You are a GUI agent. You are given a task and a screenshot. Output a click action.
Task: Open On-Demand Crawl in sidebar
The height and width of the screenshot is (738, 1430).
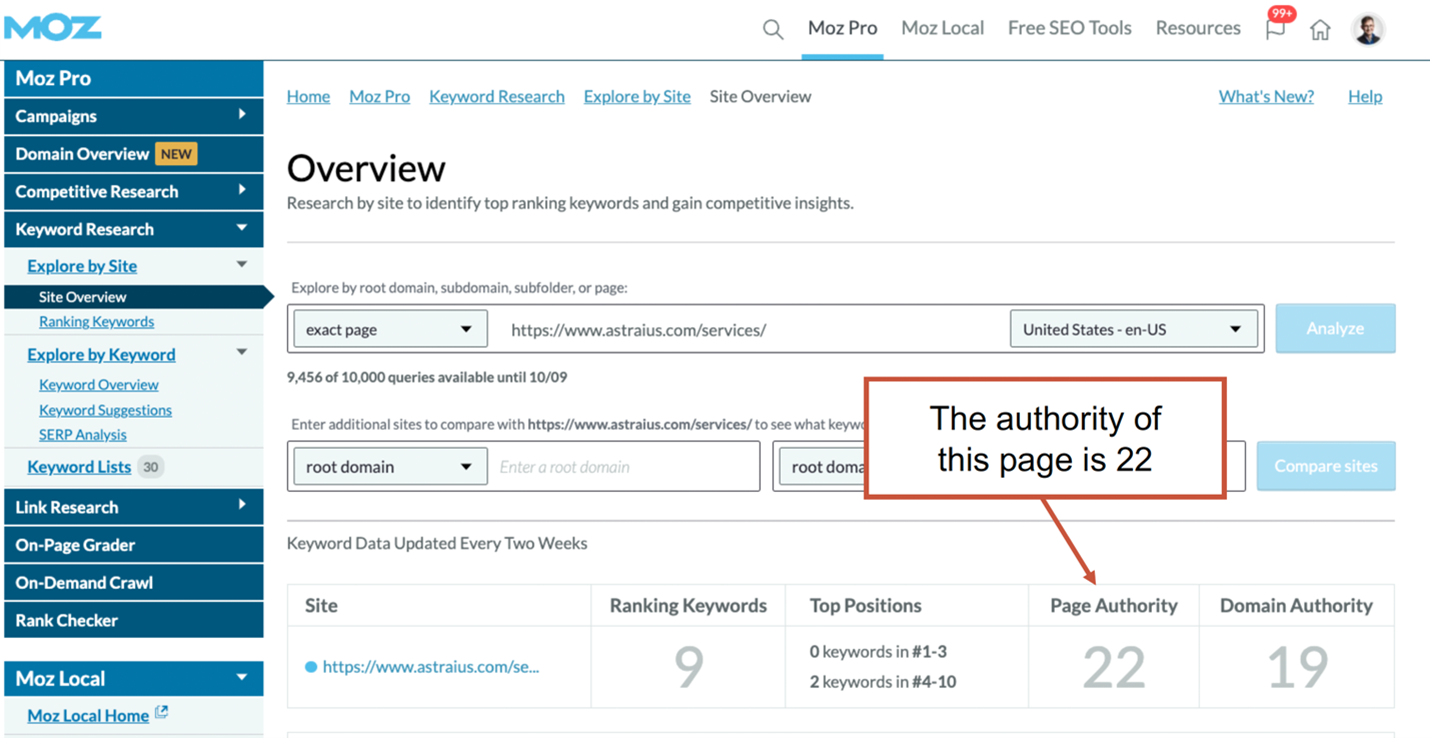point(134,583)
